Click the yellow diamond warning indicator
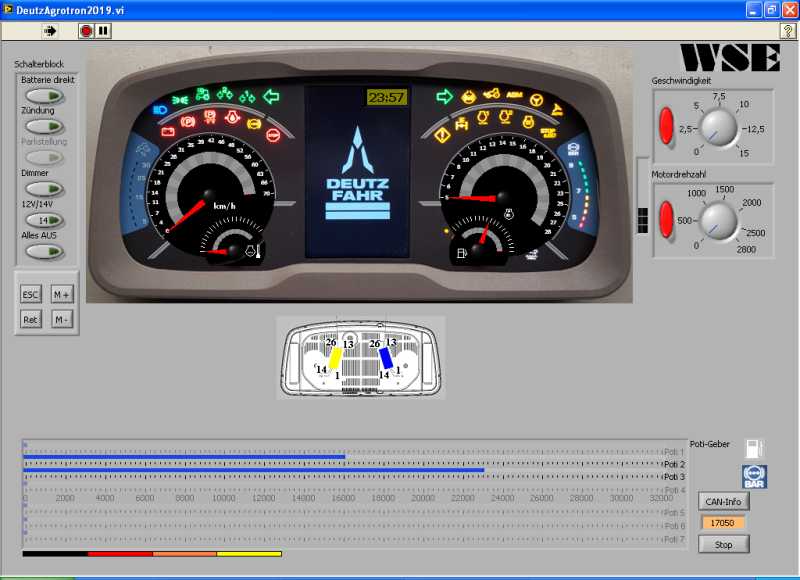This screenshot has width=800, height=580. (x=442, y=135)
